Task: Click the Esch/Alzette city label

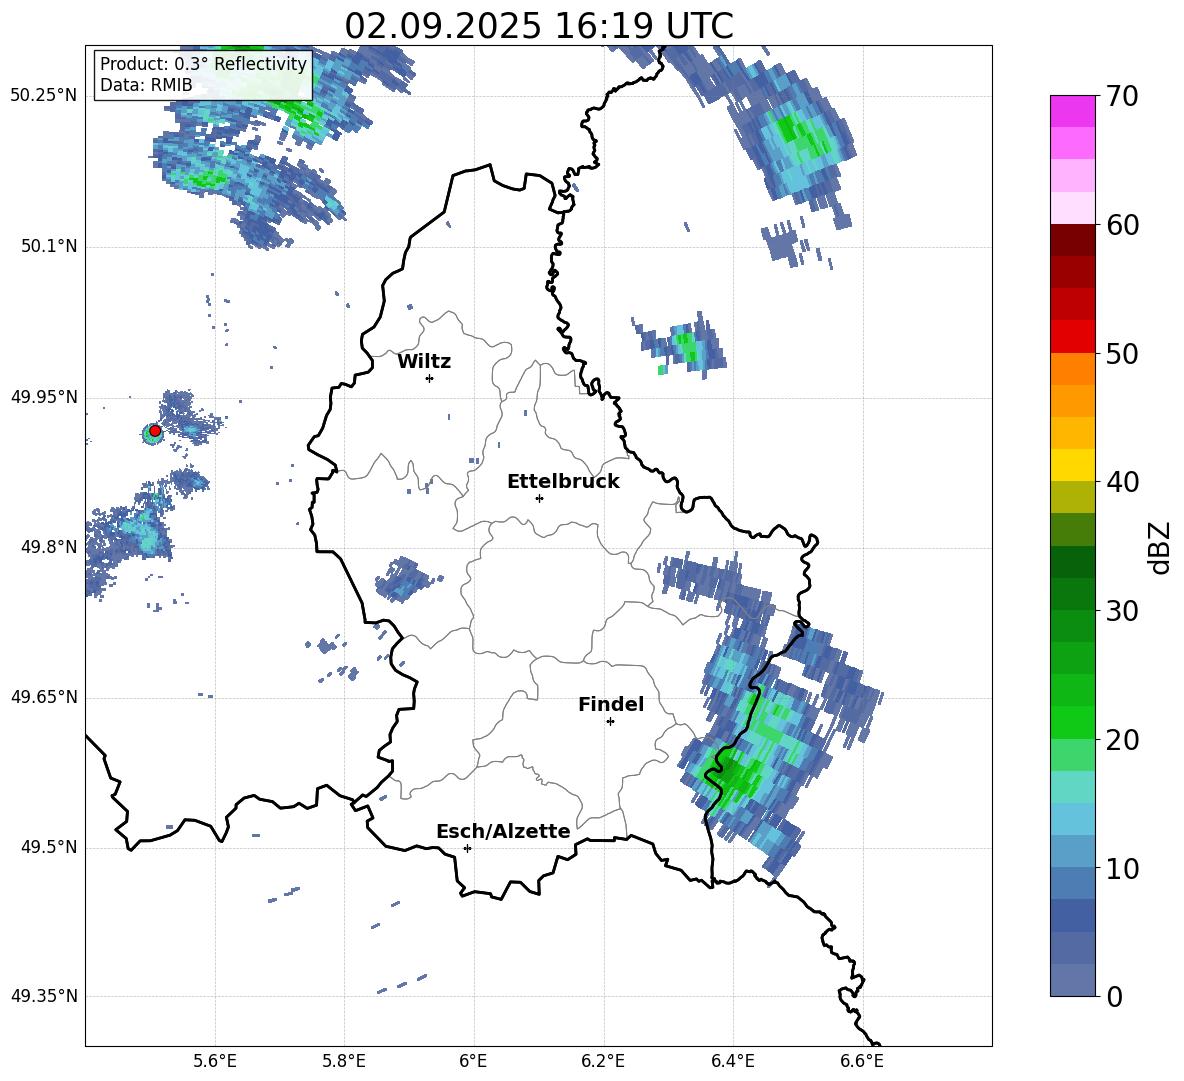Action: pos(503,832)
